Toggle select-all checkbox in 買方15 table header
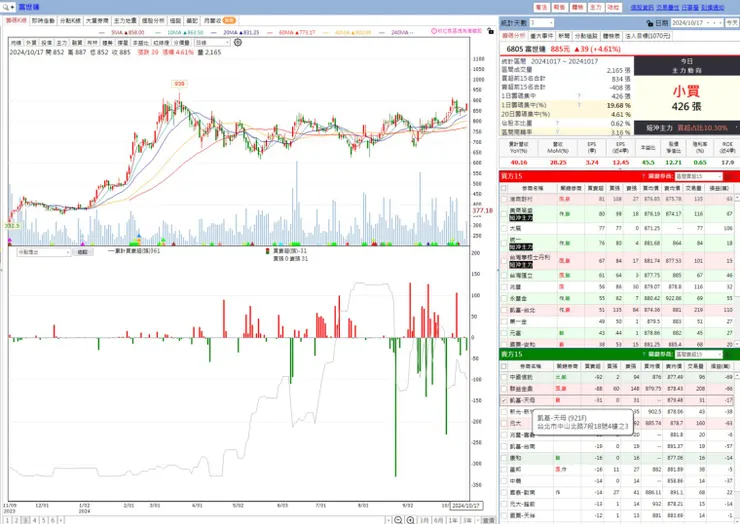The image size is (740, 524). tap(504, 188)
